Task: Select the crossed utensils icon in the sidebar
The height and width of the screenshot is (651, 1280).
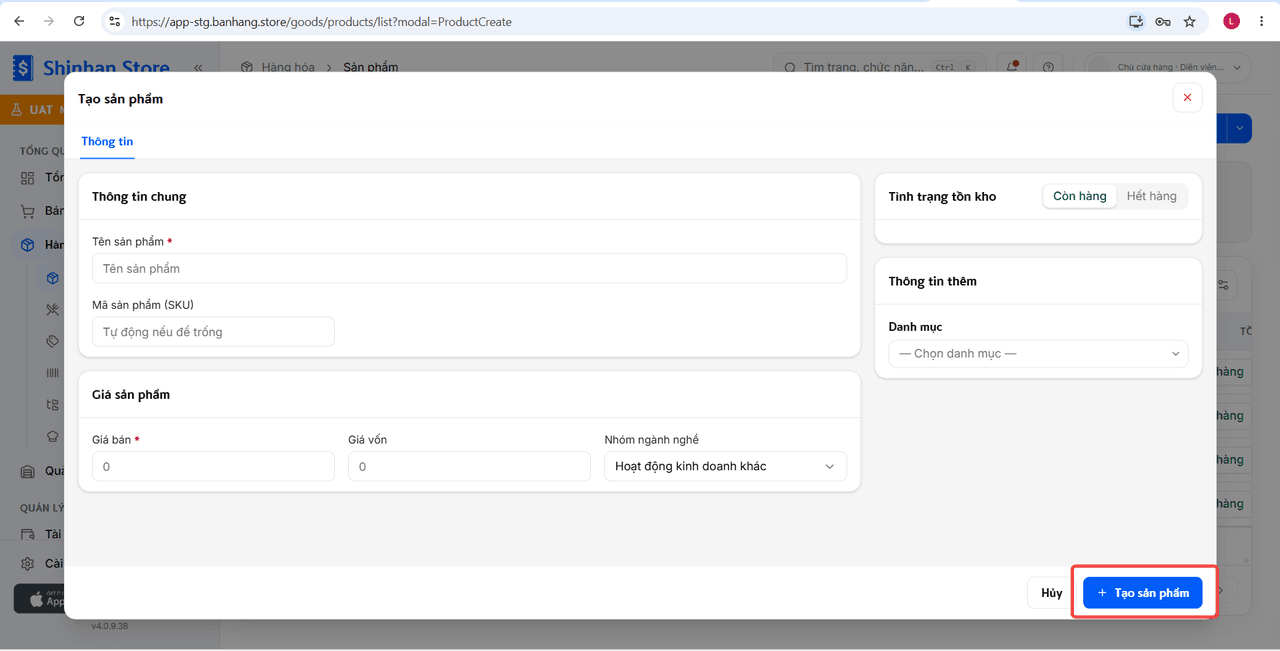Action: [53, 310]
